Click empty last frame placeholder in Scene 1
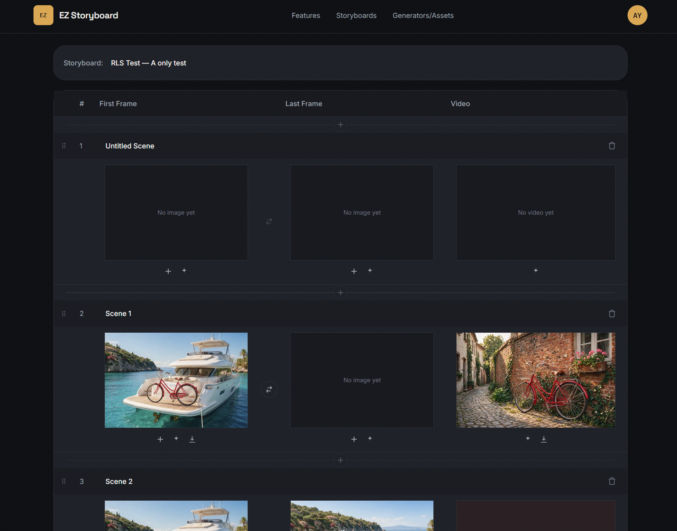The height and width of the screenshot is (531, 677). (x=362, y=380)
